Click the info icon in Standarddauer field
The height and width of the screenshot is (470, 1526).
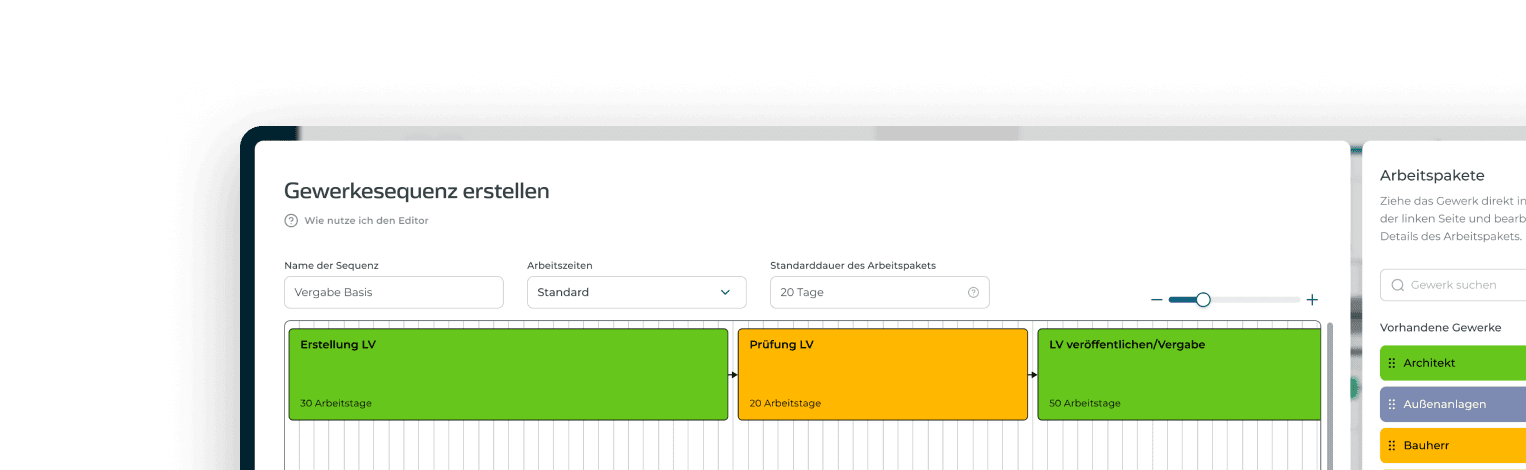[973, 292]
